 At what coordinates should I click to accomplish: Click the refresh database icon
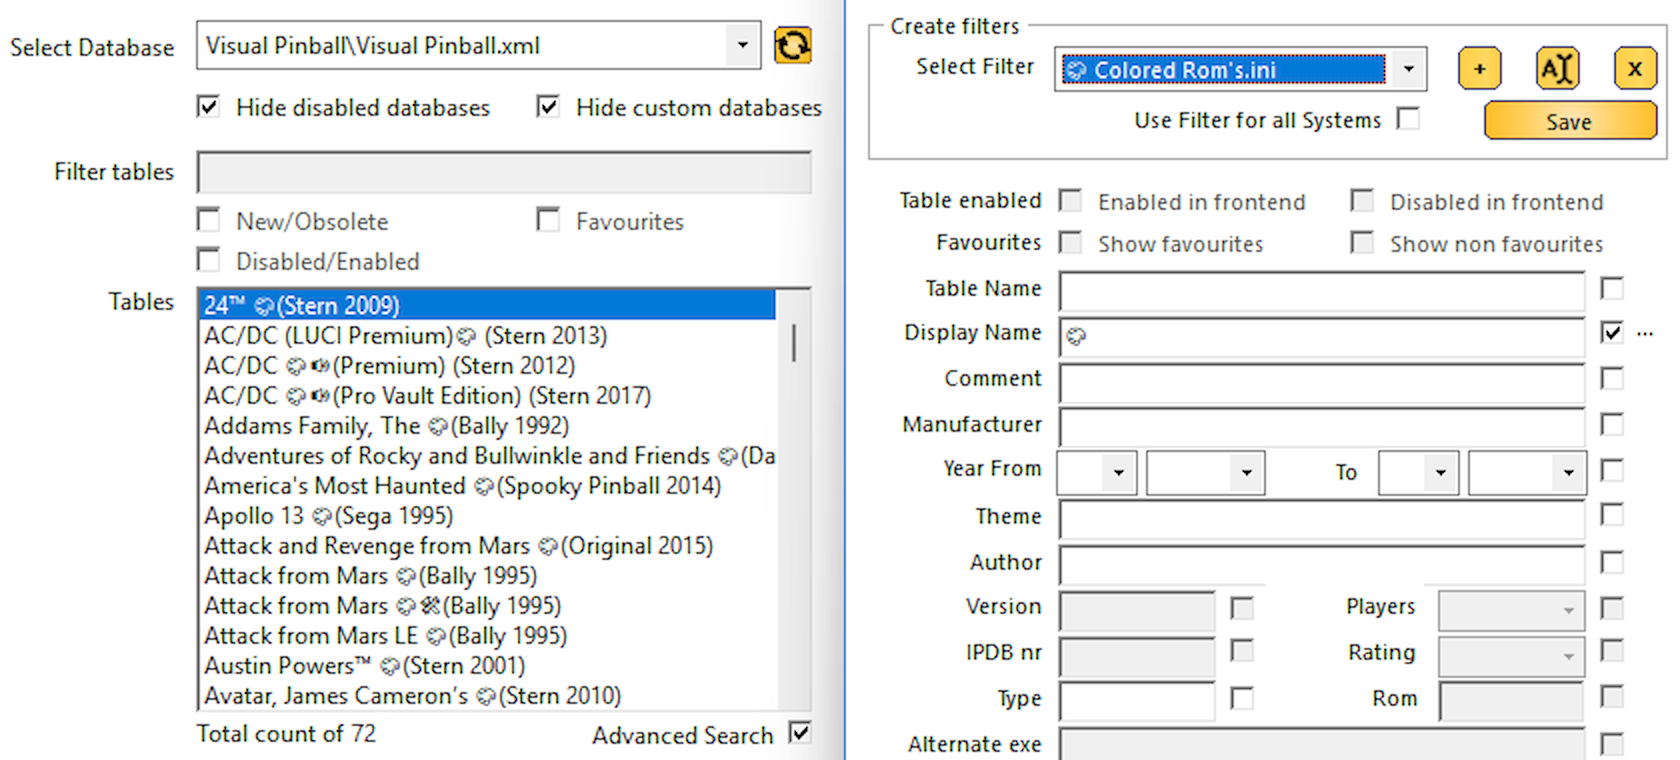point(792,46)
